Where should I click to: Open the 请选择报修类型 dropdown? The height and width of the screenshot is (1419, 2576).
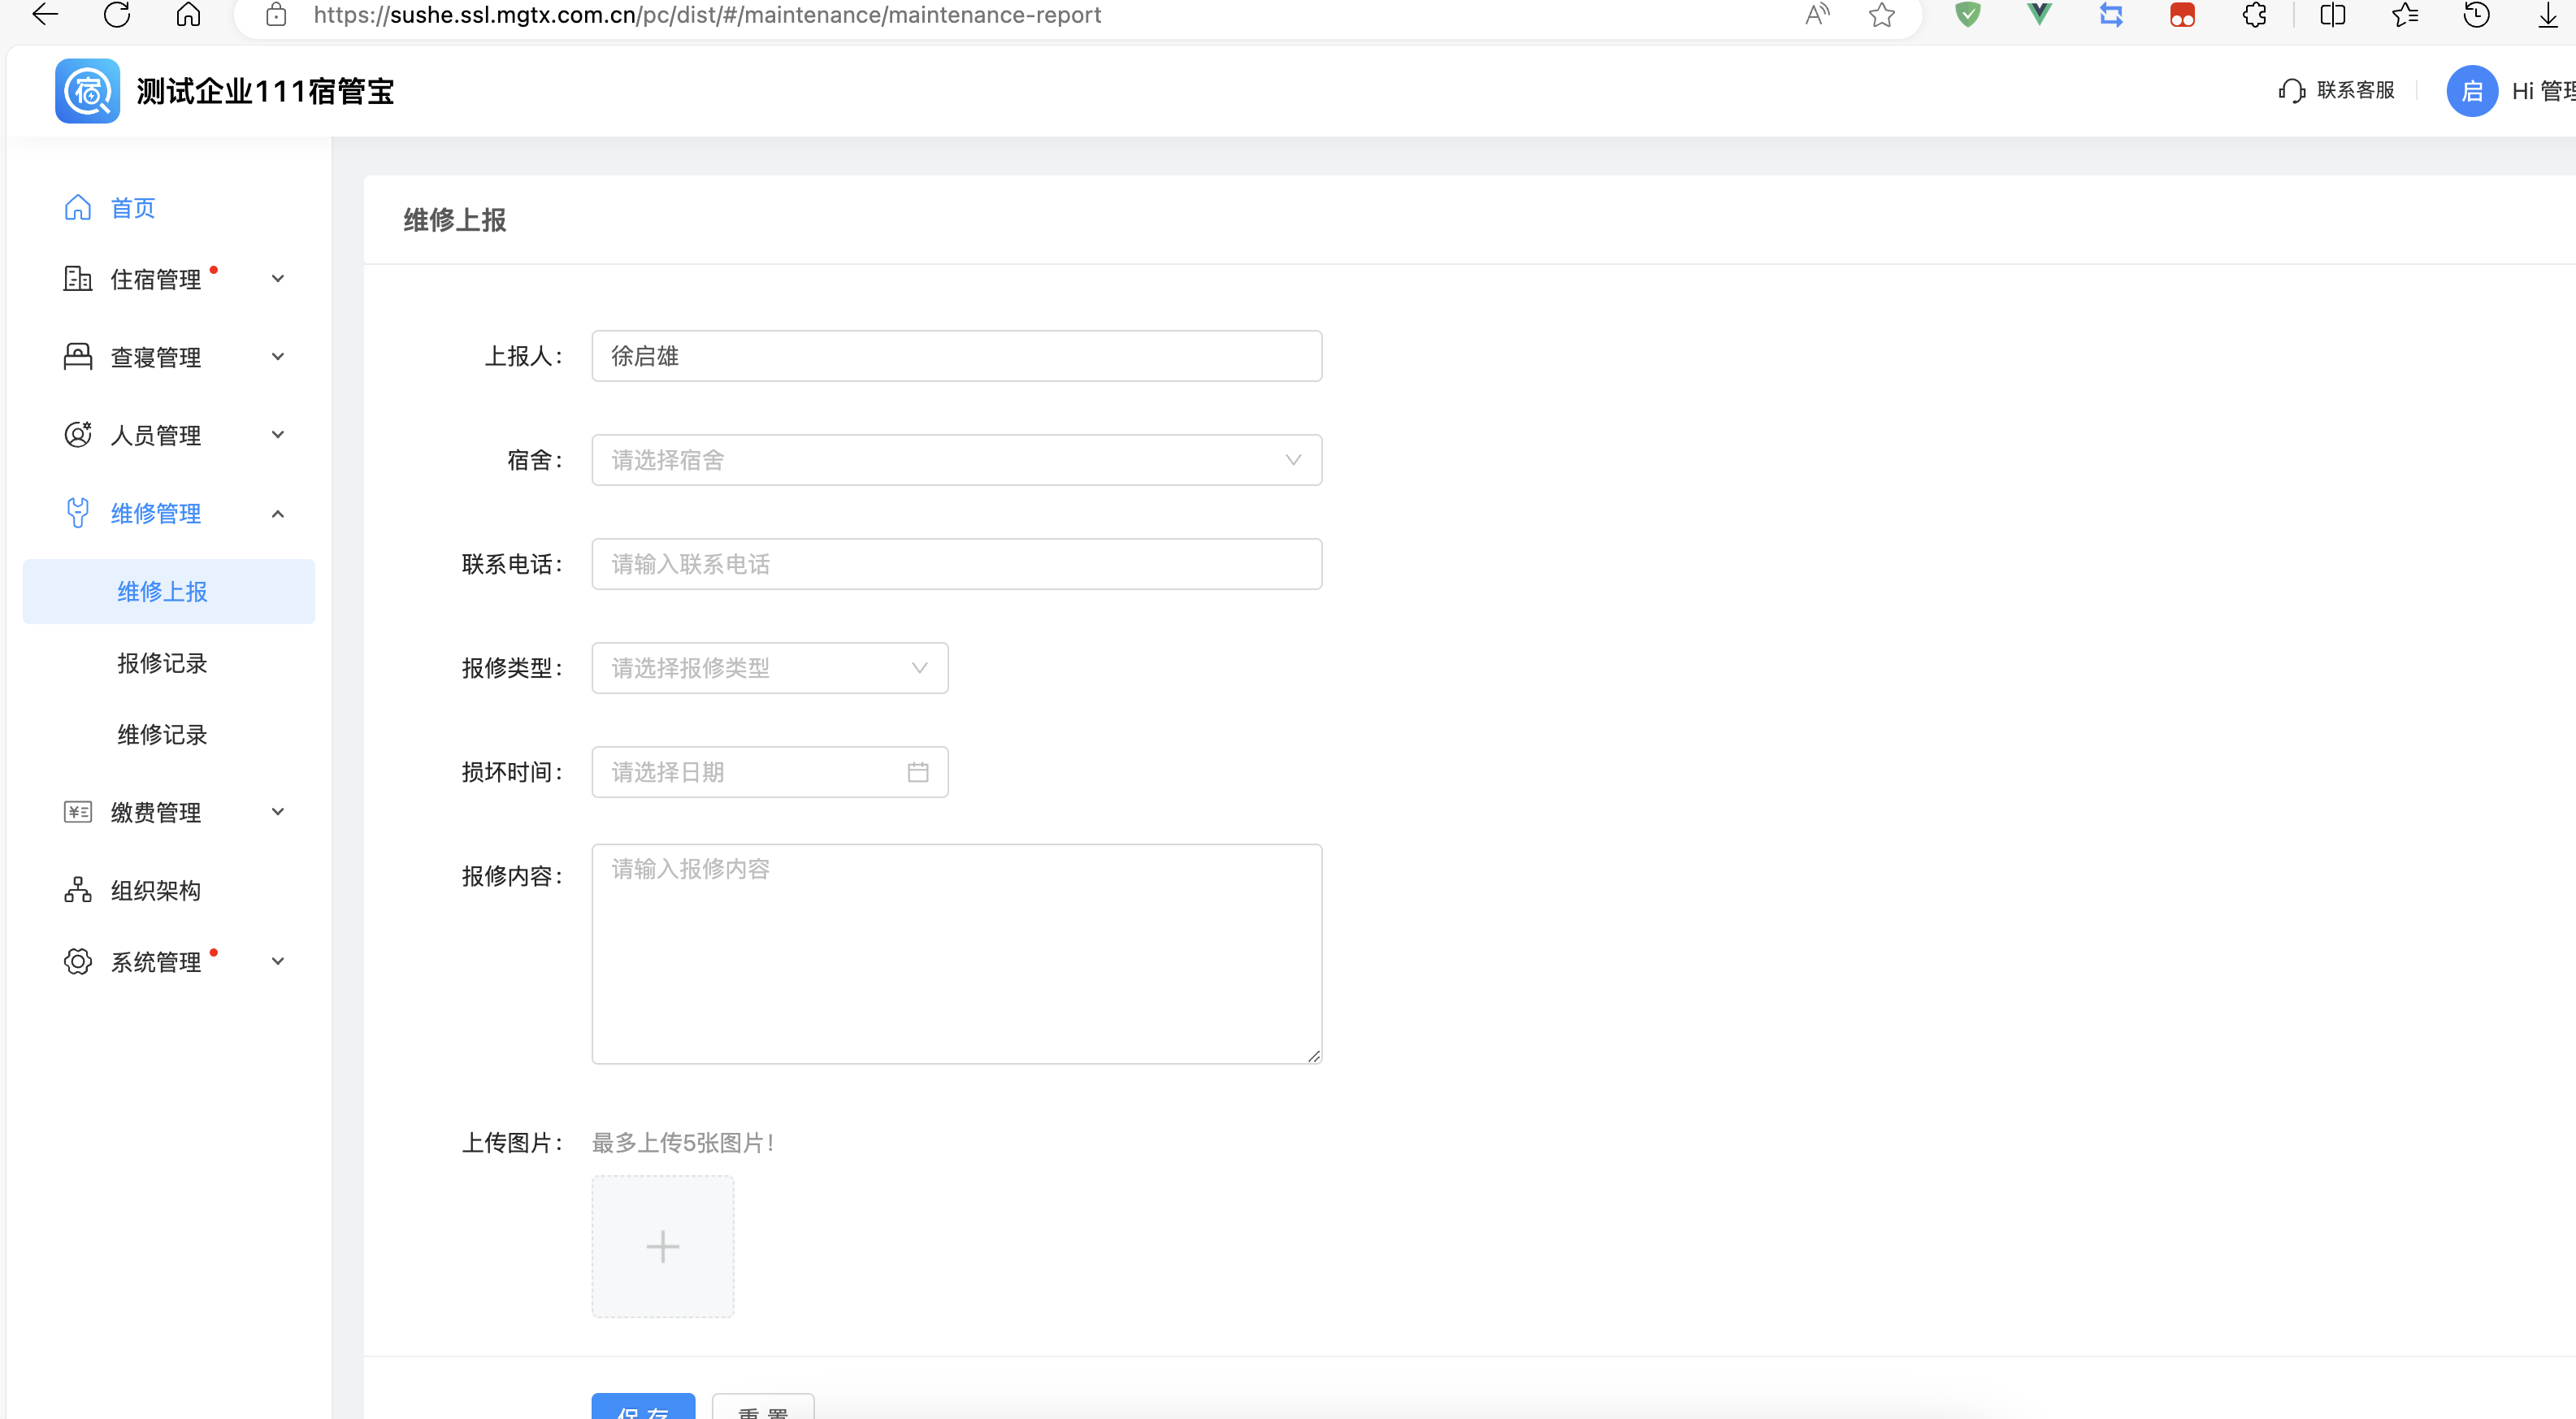click(x=769, y=668)
